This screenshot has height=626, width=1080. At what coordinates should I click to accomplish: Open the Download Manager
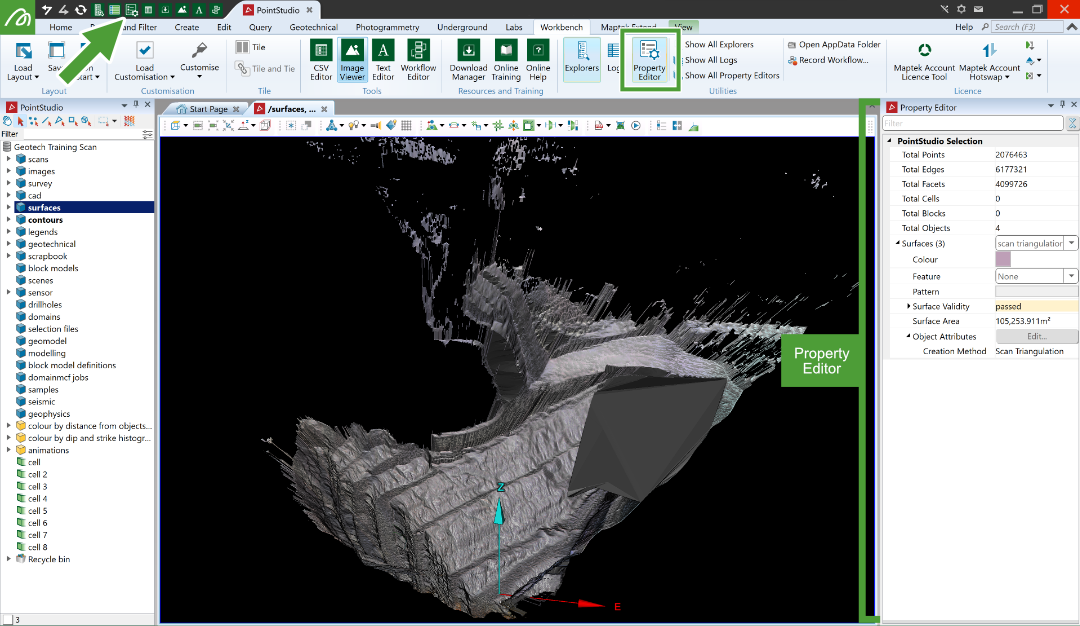click(468, 60)
